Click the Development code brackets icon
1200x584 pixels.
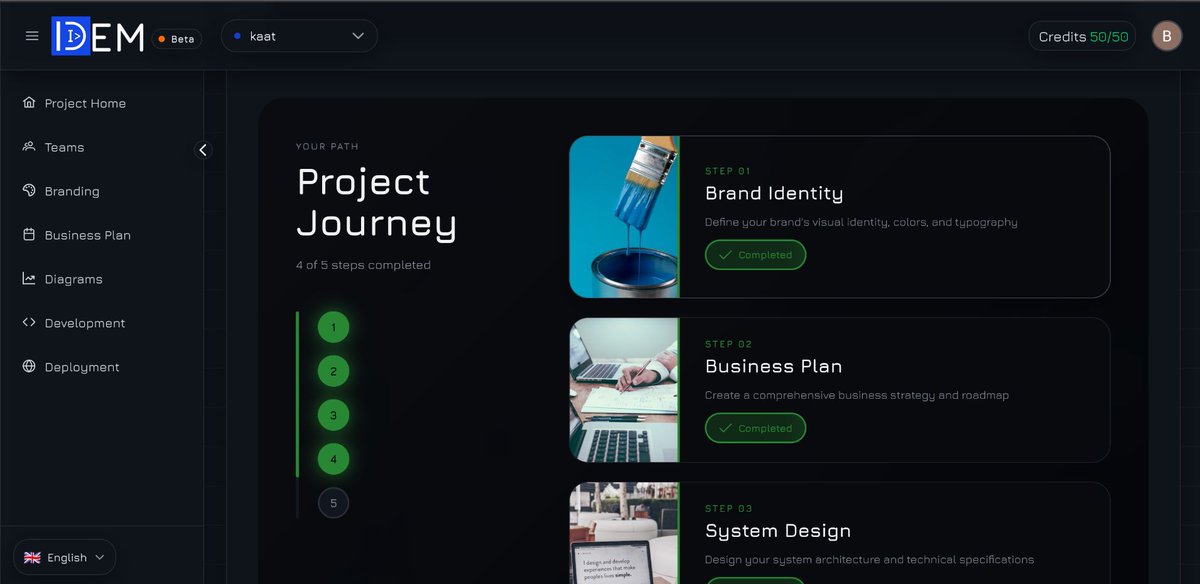pyautogui.click(x=29, y=323)
